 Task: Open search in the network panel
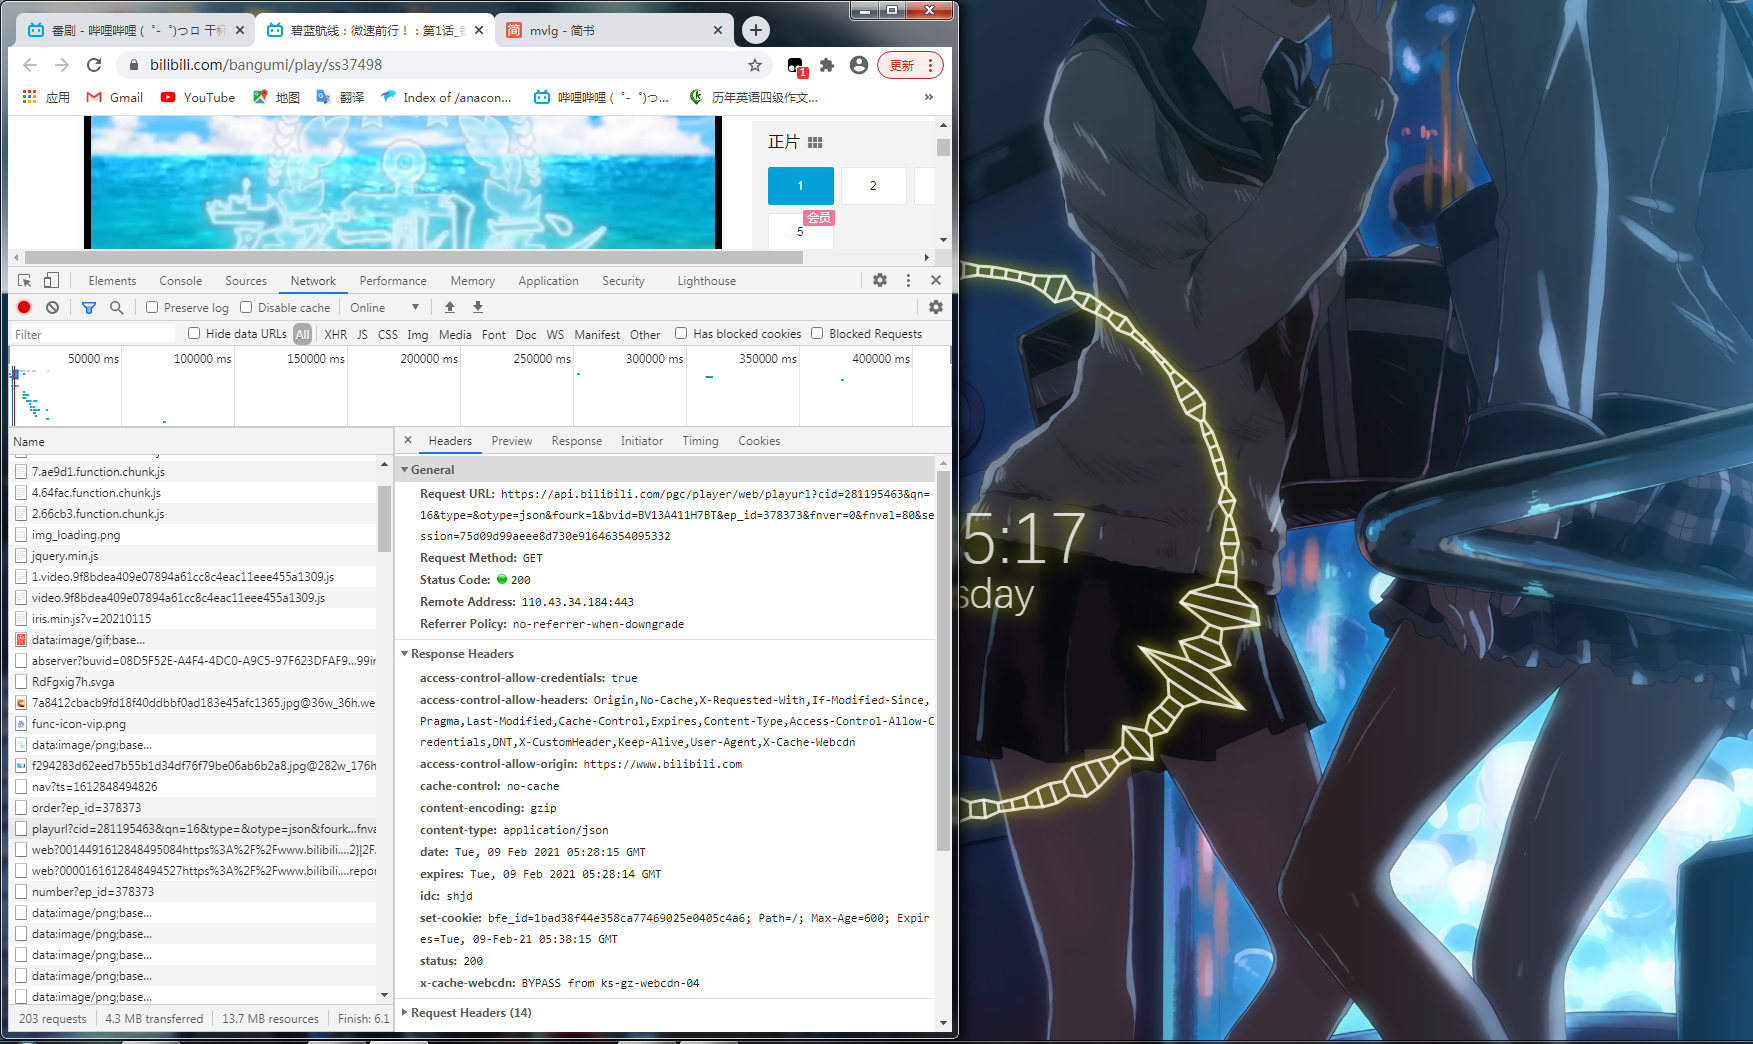[117, 308]
